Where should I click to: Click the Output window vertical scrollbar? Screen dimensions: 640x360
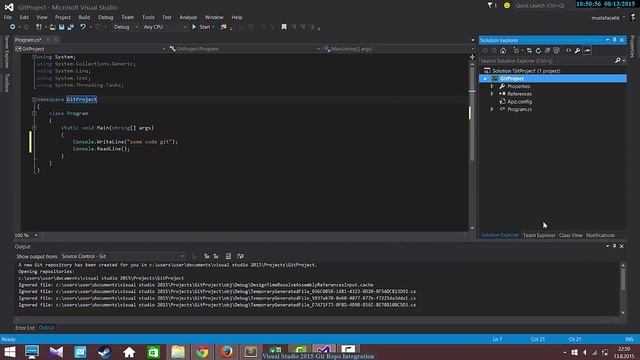click(623, 289)
